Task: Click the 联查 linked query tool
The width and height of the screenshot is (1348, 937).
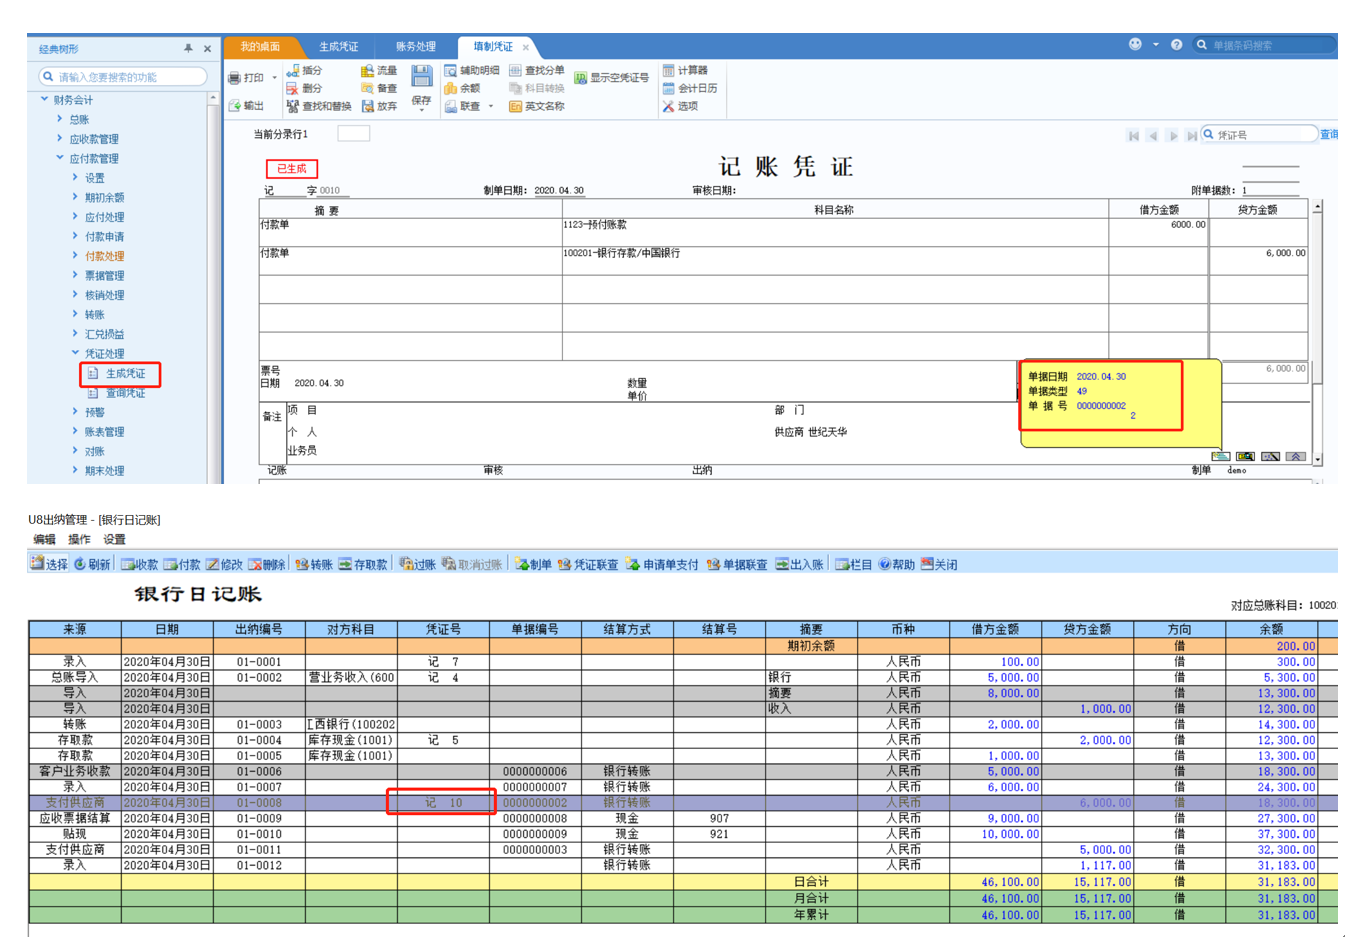Action: pyautogui.click(x=463, y=106)
